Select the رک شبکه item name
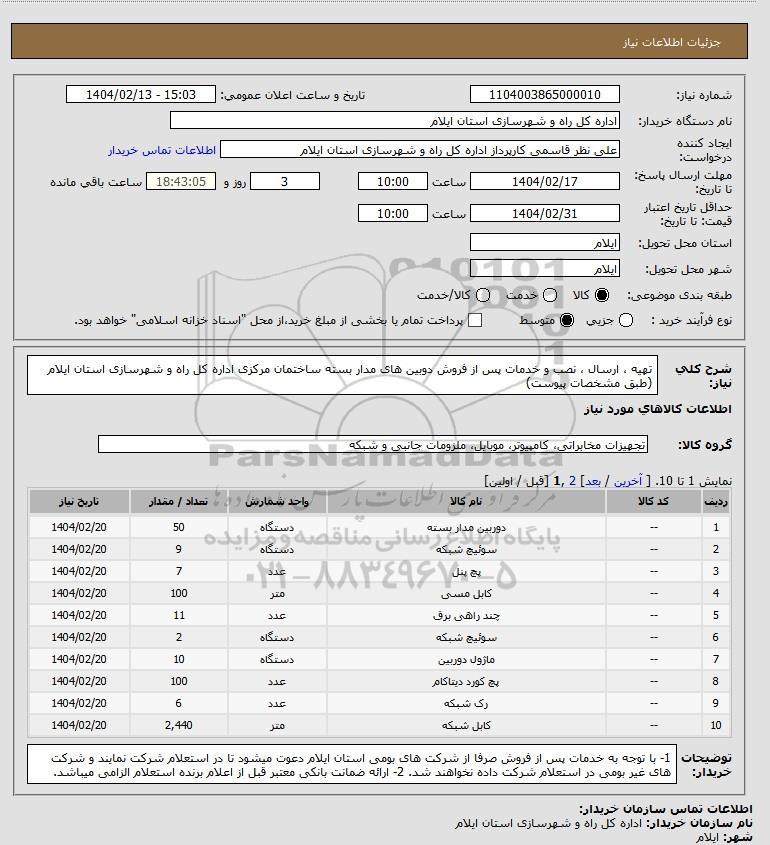This screenshot has height=845, width=770. click(466, 703)
